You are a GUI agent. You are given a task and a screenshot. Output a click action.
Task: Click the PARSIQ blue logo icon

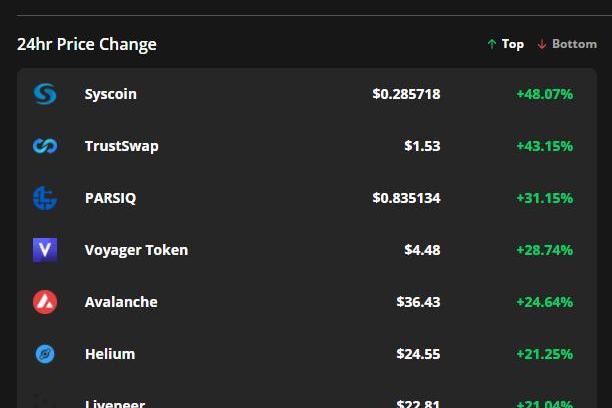tap(45, 198)
